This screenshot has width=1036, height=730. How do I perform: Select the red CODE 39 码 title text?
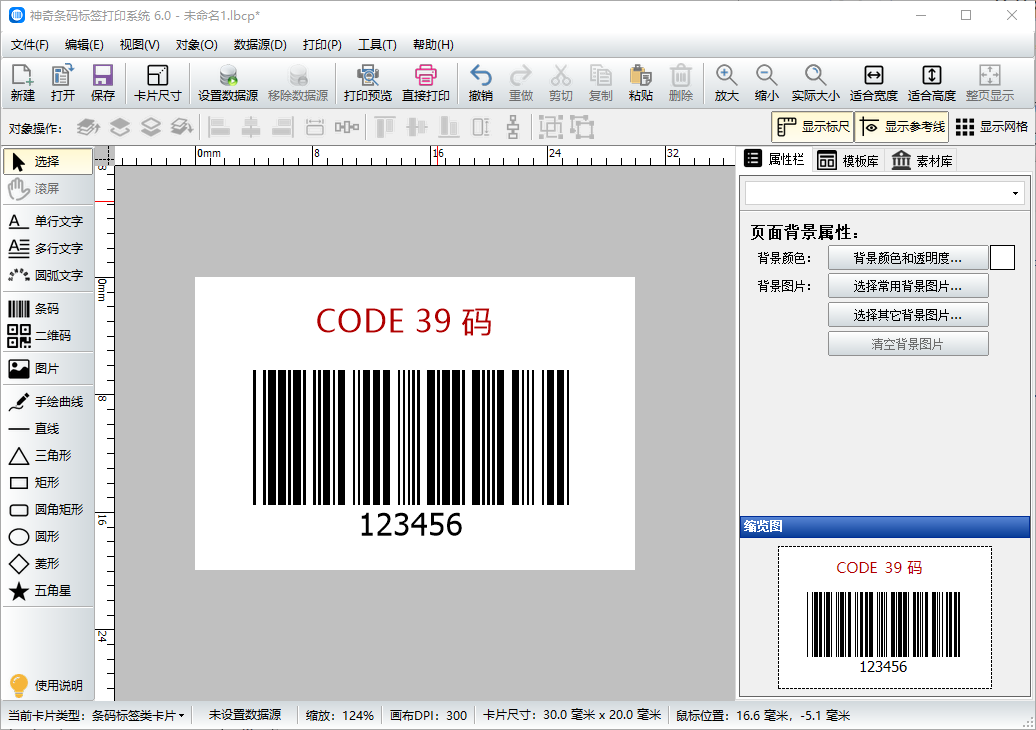point(404,322)
